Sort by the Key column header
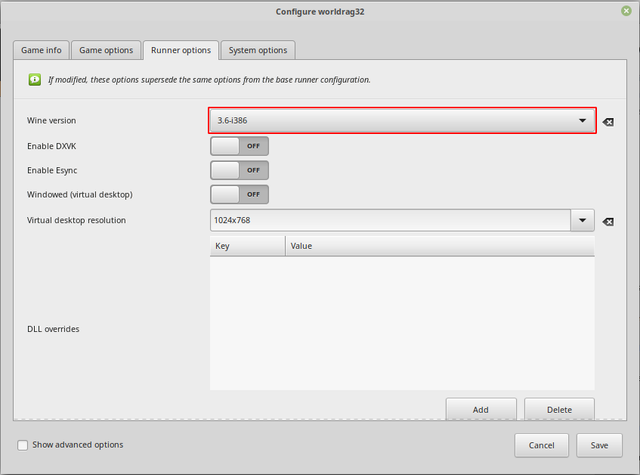This screenshot has width=640, height=475. [x=247, y=246]
